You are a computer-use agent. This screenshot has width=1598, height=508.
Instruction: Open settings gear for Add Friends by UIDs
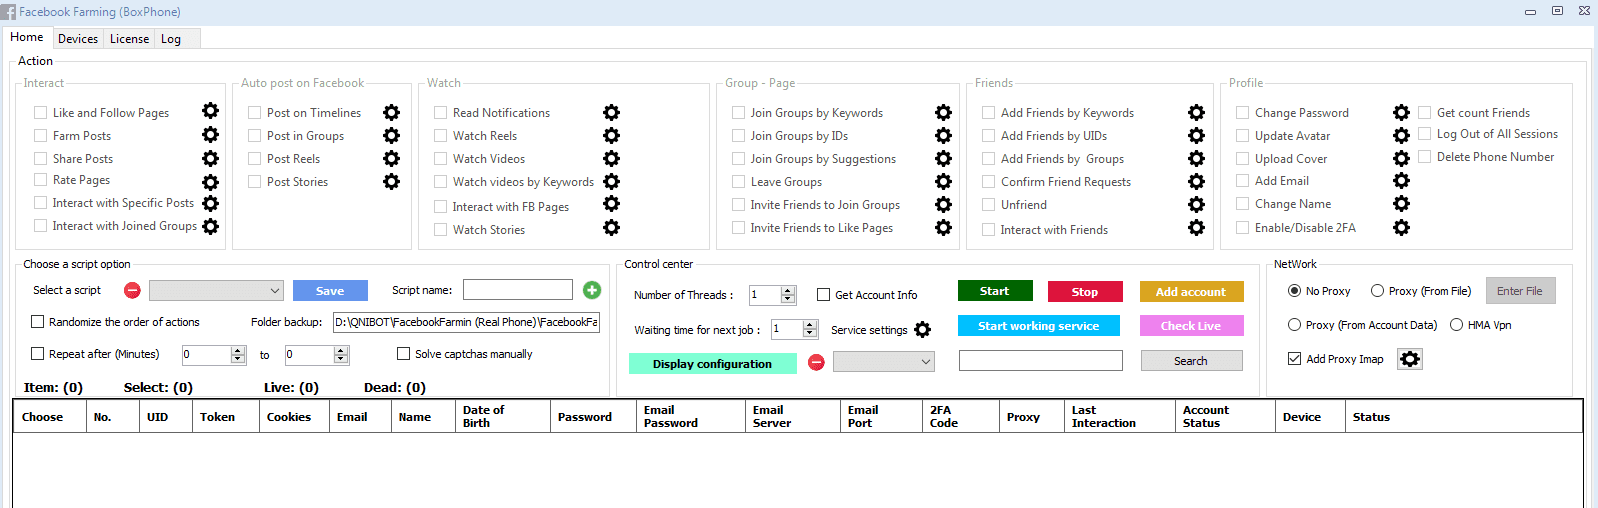point(1196,135)
